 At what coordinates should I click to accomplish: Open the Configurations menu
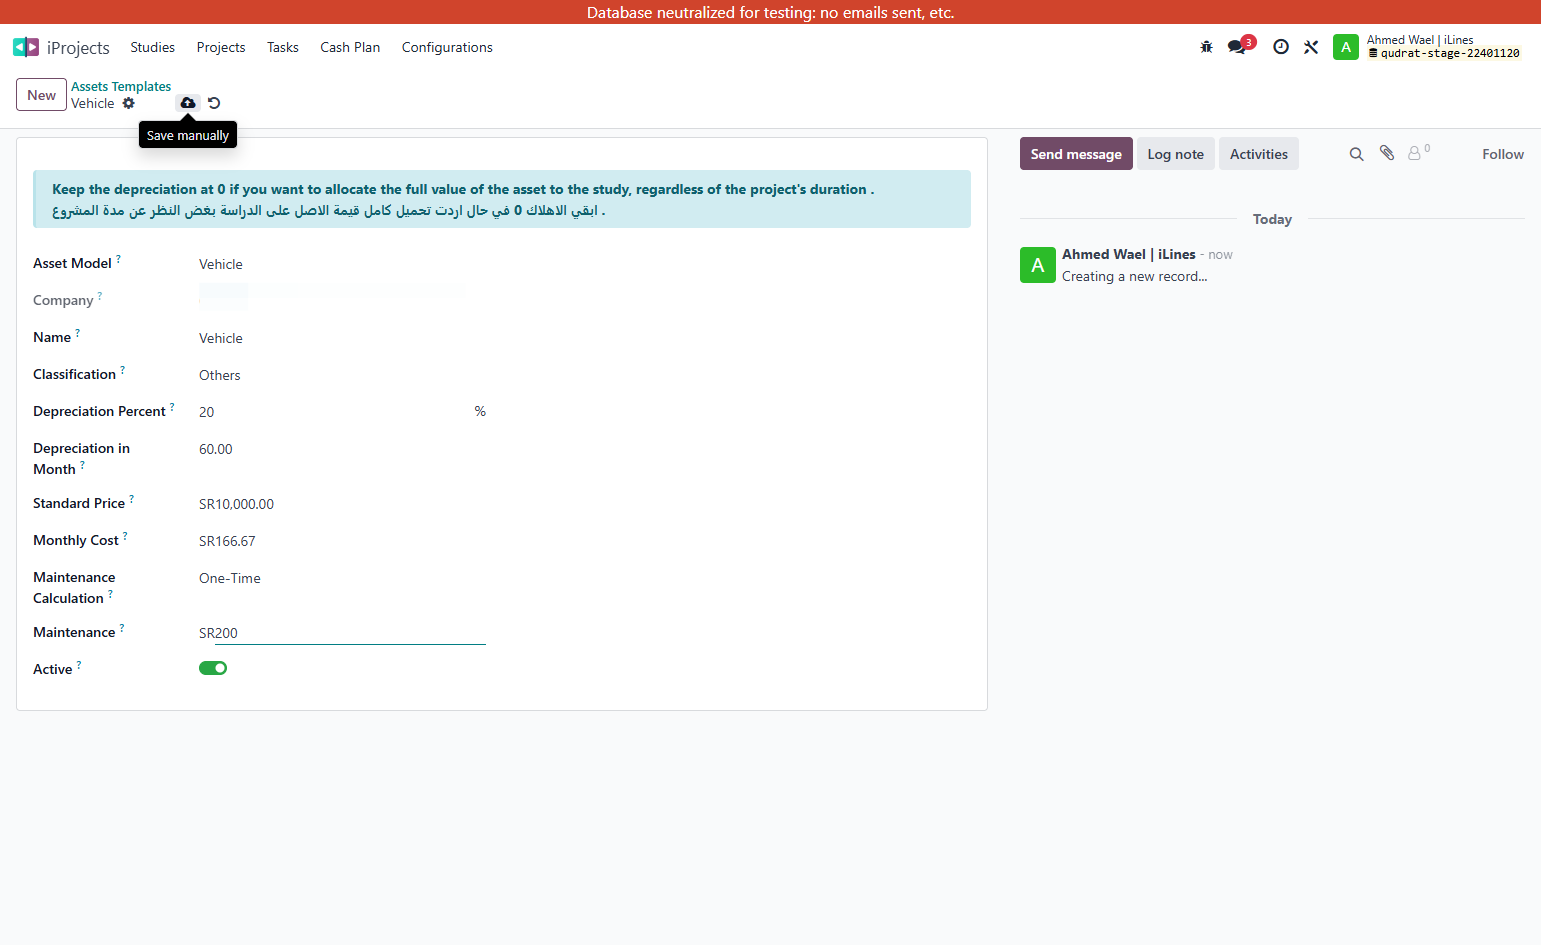pos(447,47)
